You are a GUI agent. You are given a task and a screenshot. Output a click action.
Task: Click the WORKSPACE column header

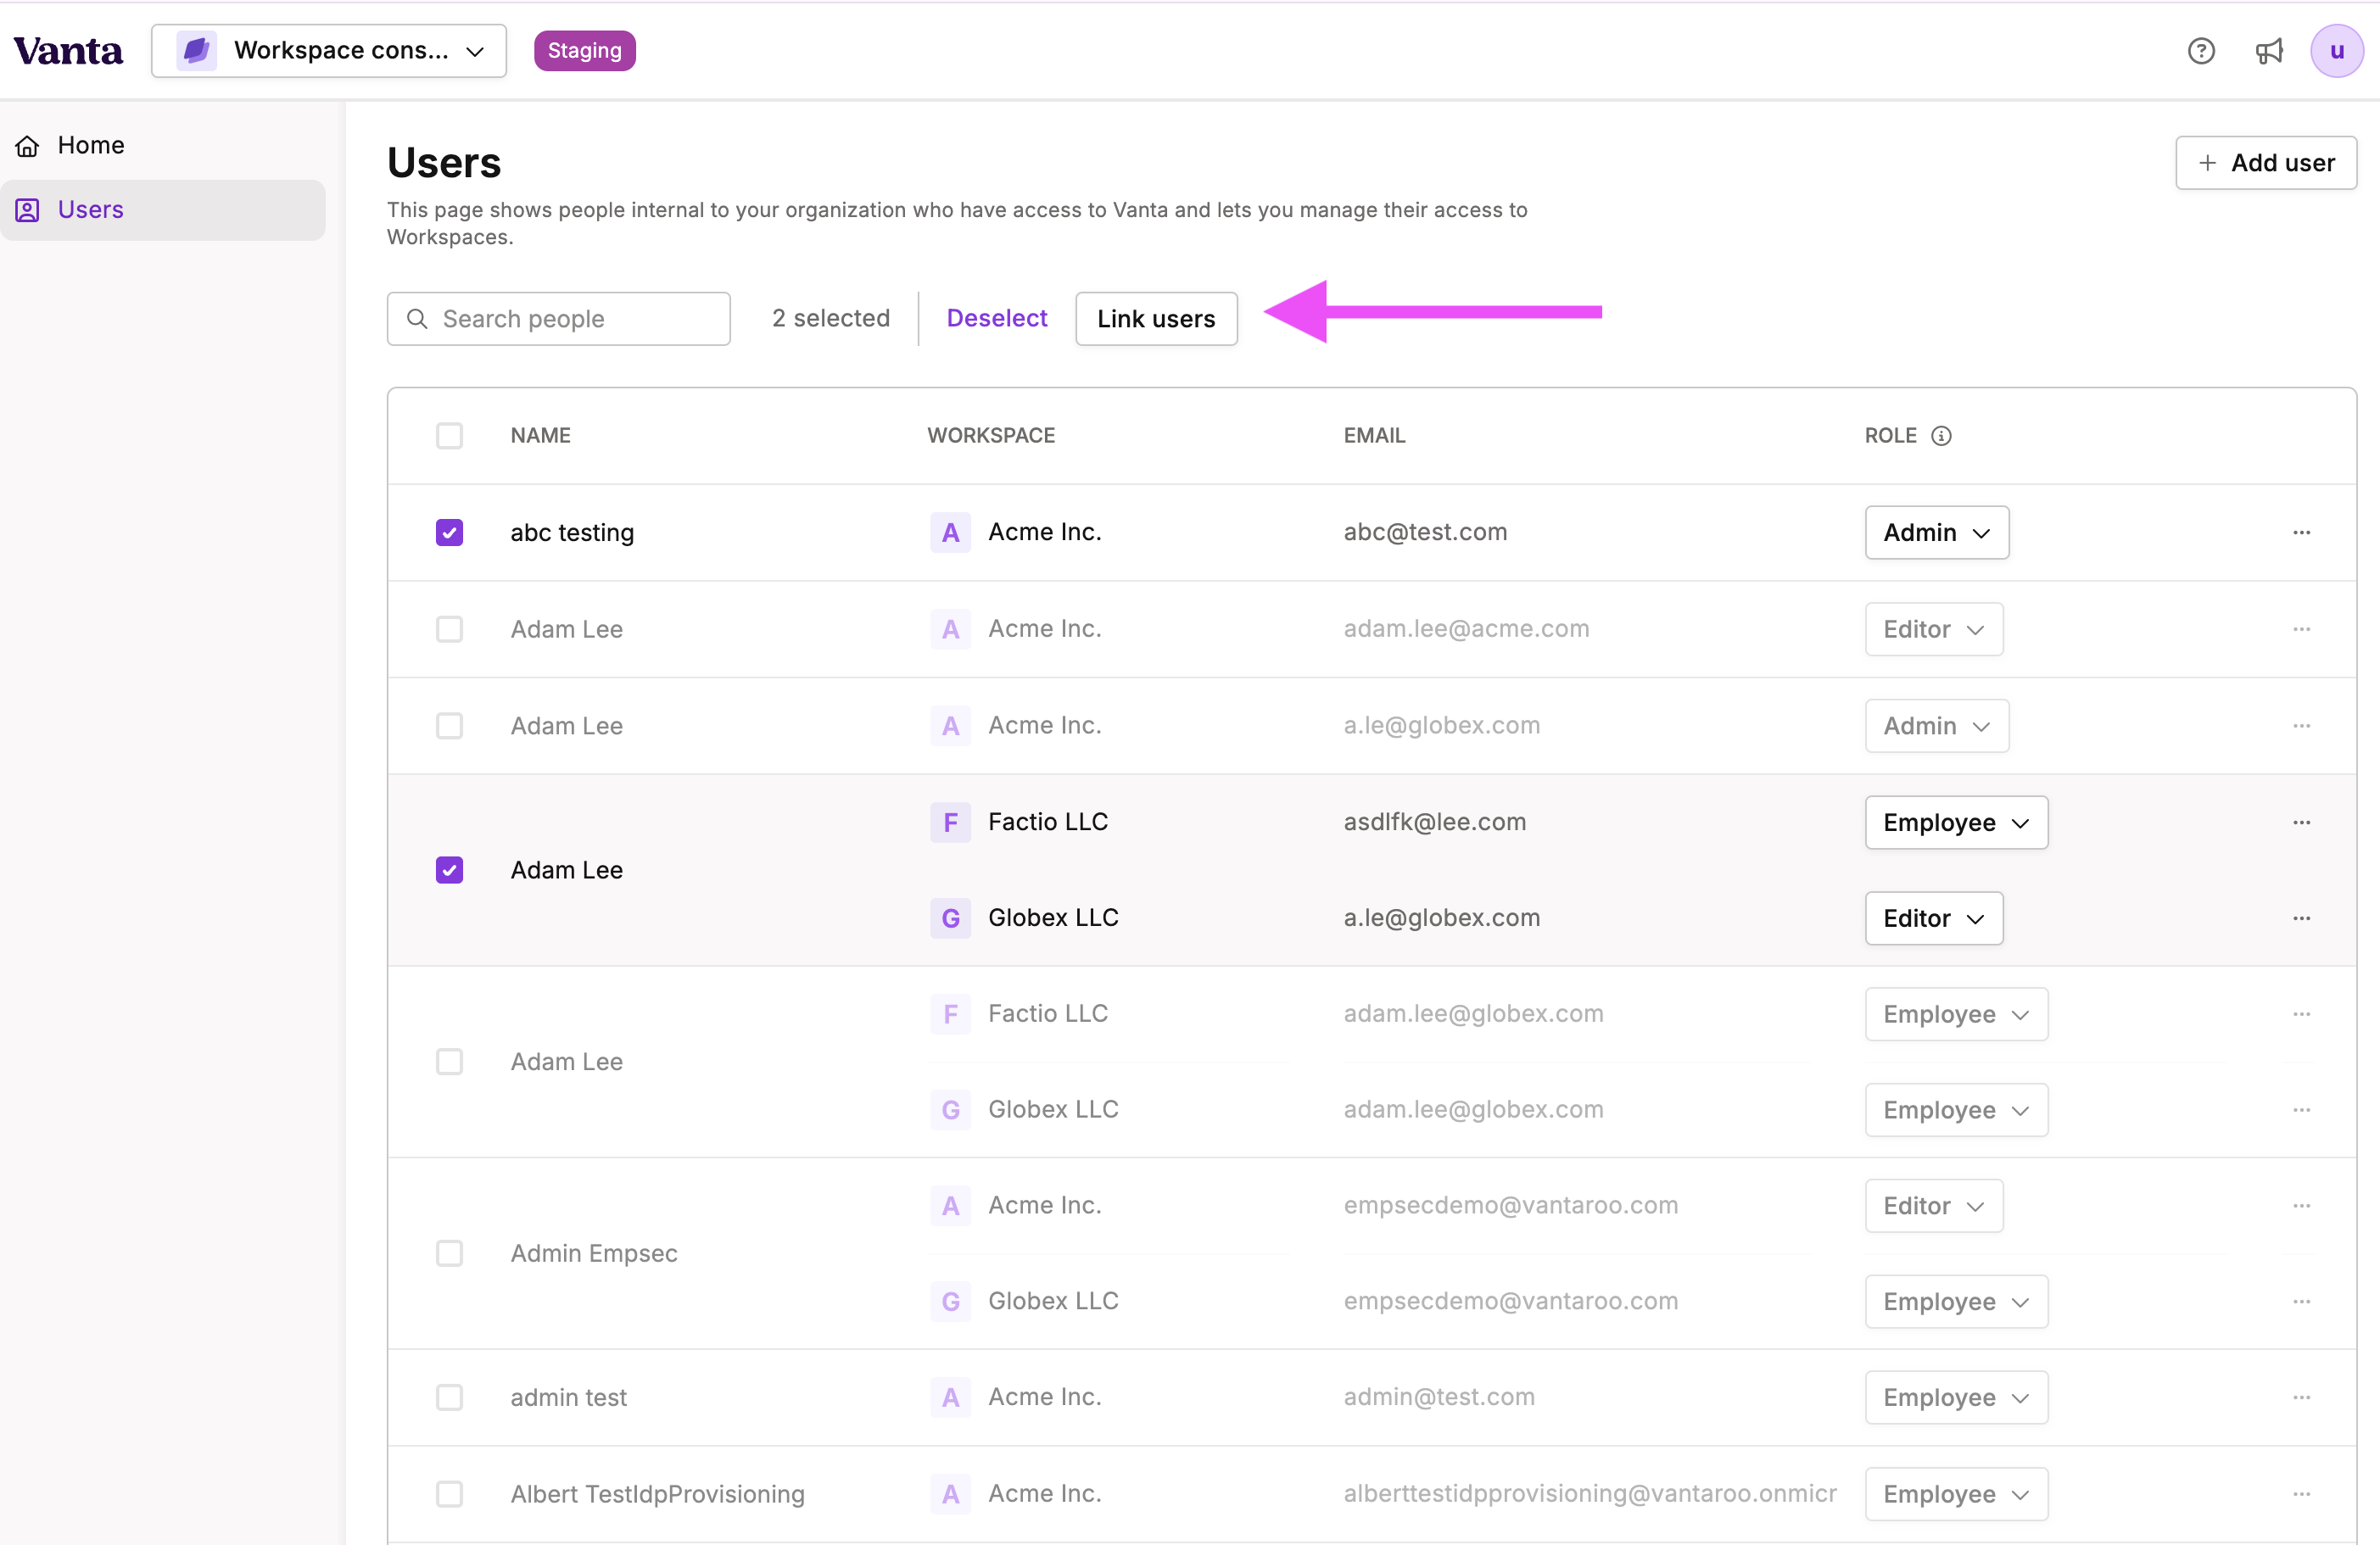991,436
